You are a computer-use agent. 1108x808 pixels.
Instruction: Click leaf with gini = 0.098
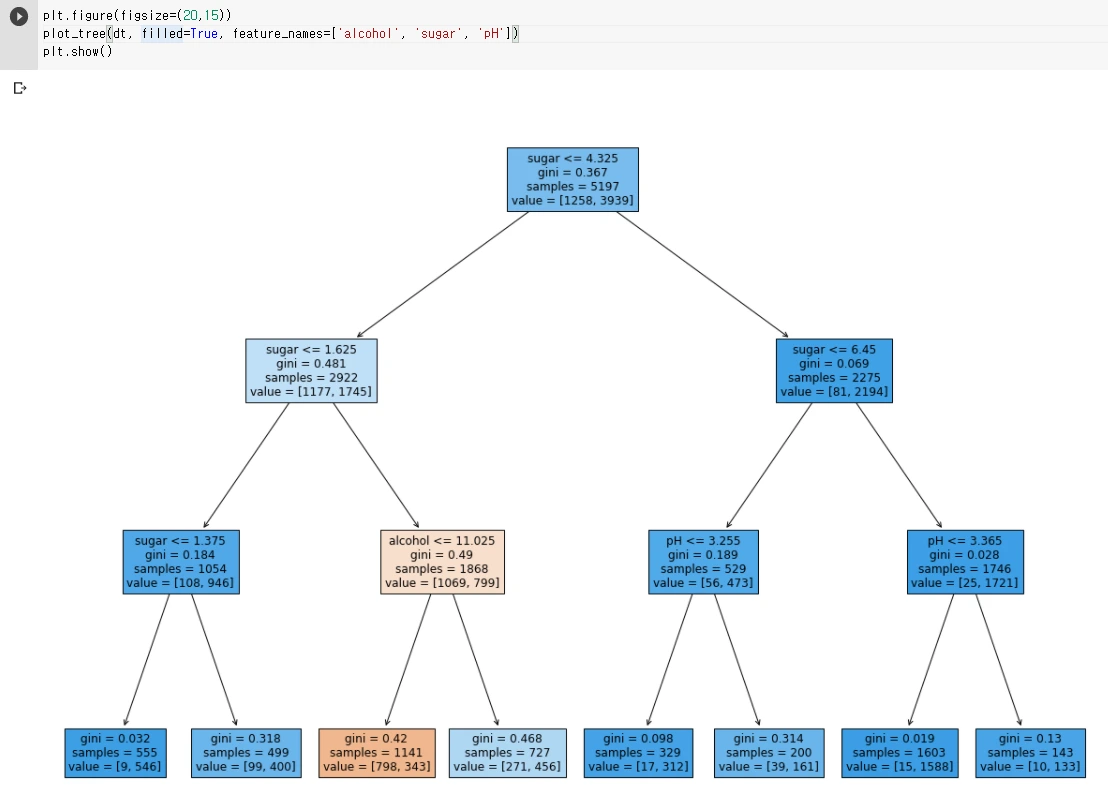coord(638,753)
